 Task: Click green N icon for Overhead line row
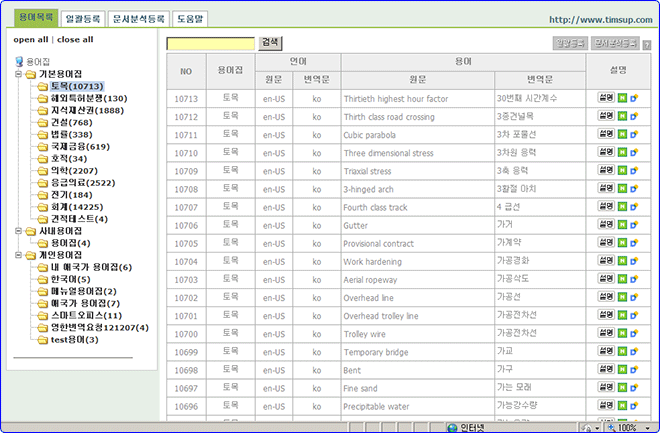tap(622, 297)
